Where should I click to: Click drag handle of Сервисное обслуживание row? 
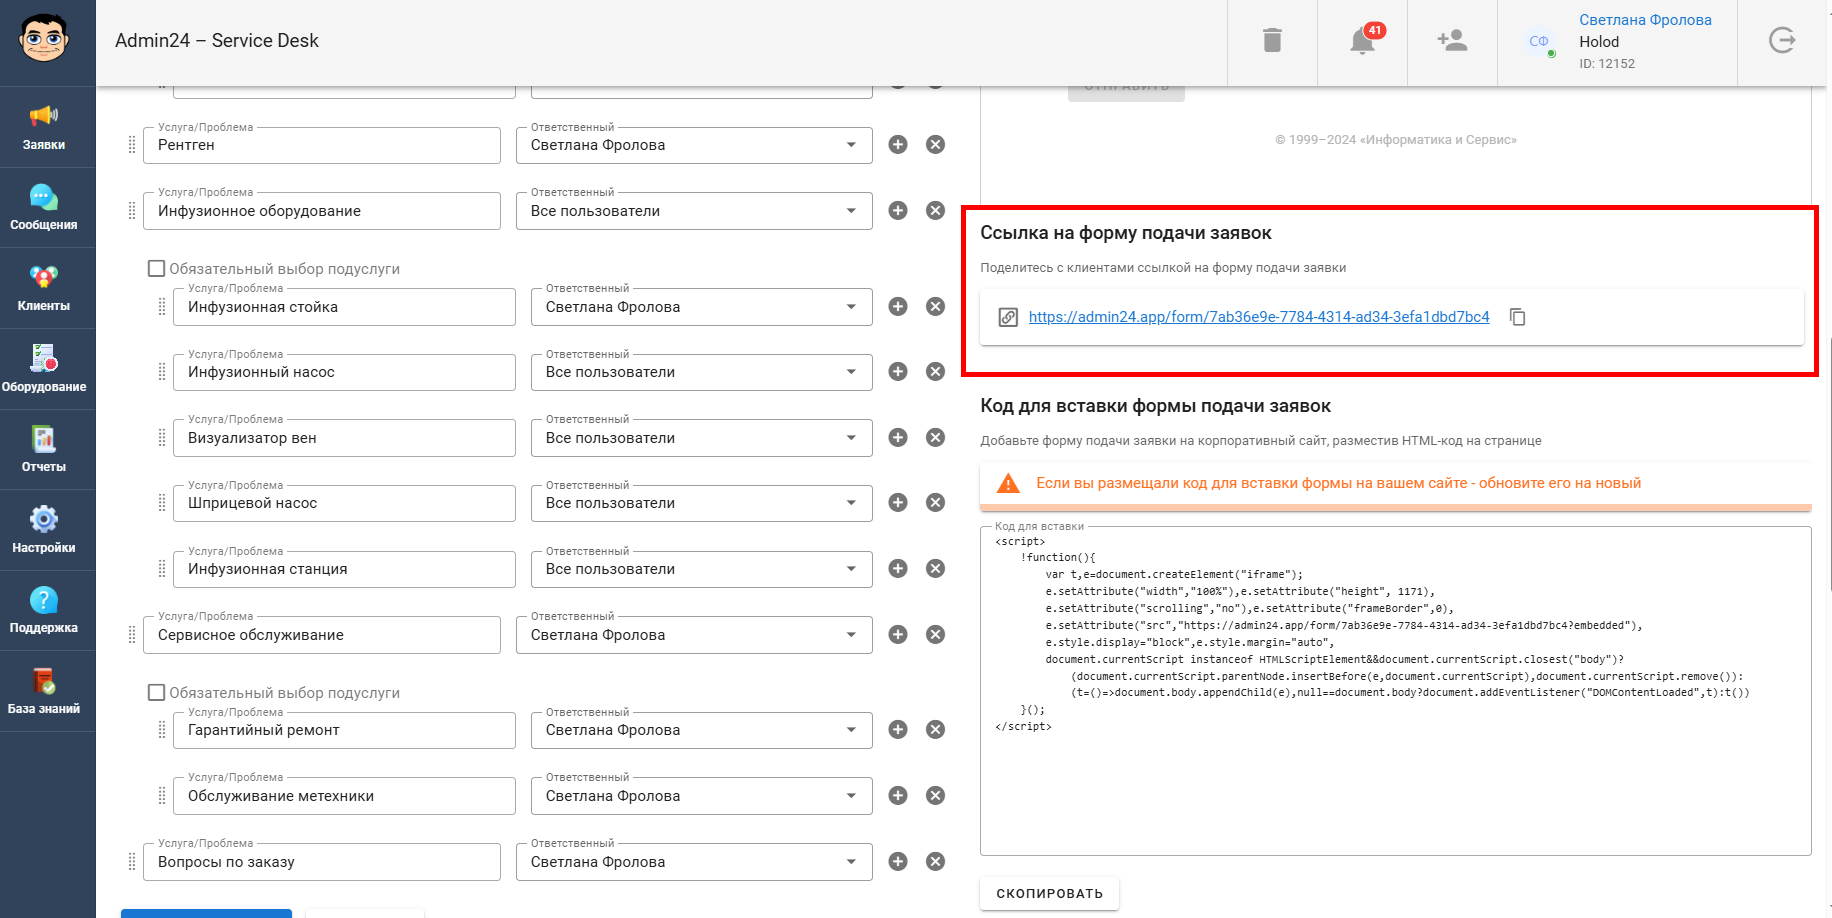(x=132, y=635)
